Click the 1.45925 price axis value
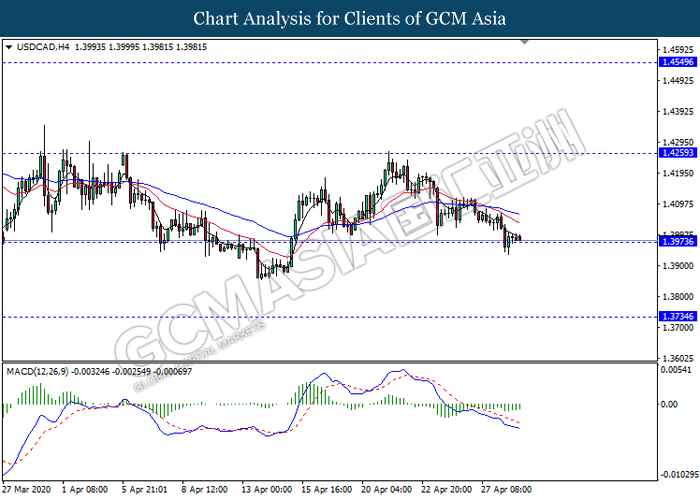Image resolution: width=700 pixels, height=500 pixels. point(678,50)
